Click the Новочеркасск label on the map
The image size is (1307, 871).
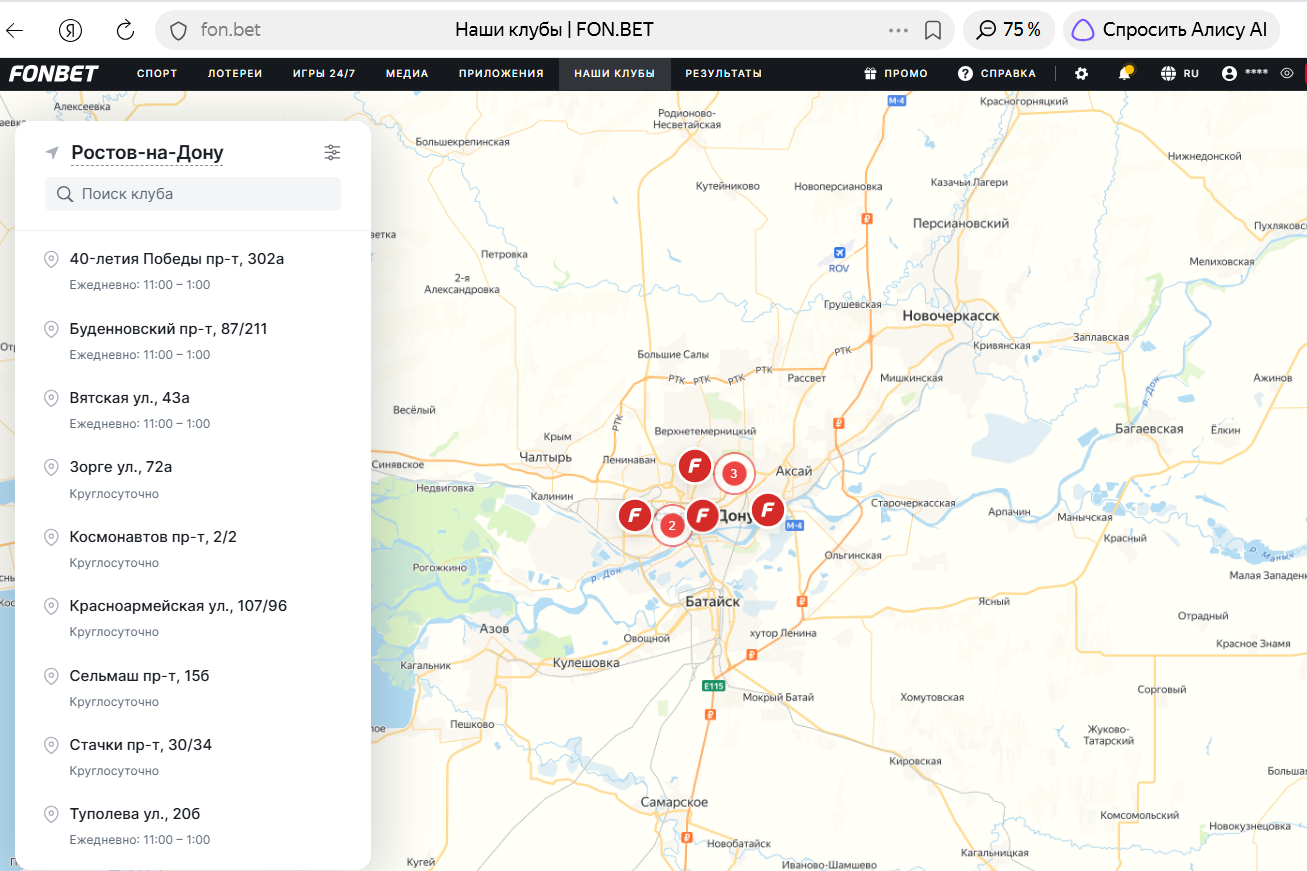click(x=950, y=316)
